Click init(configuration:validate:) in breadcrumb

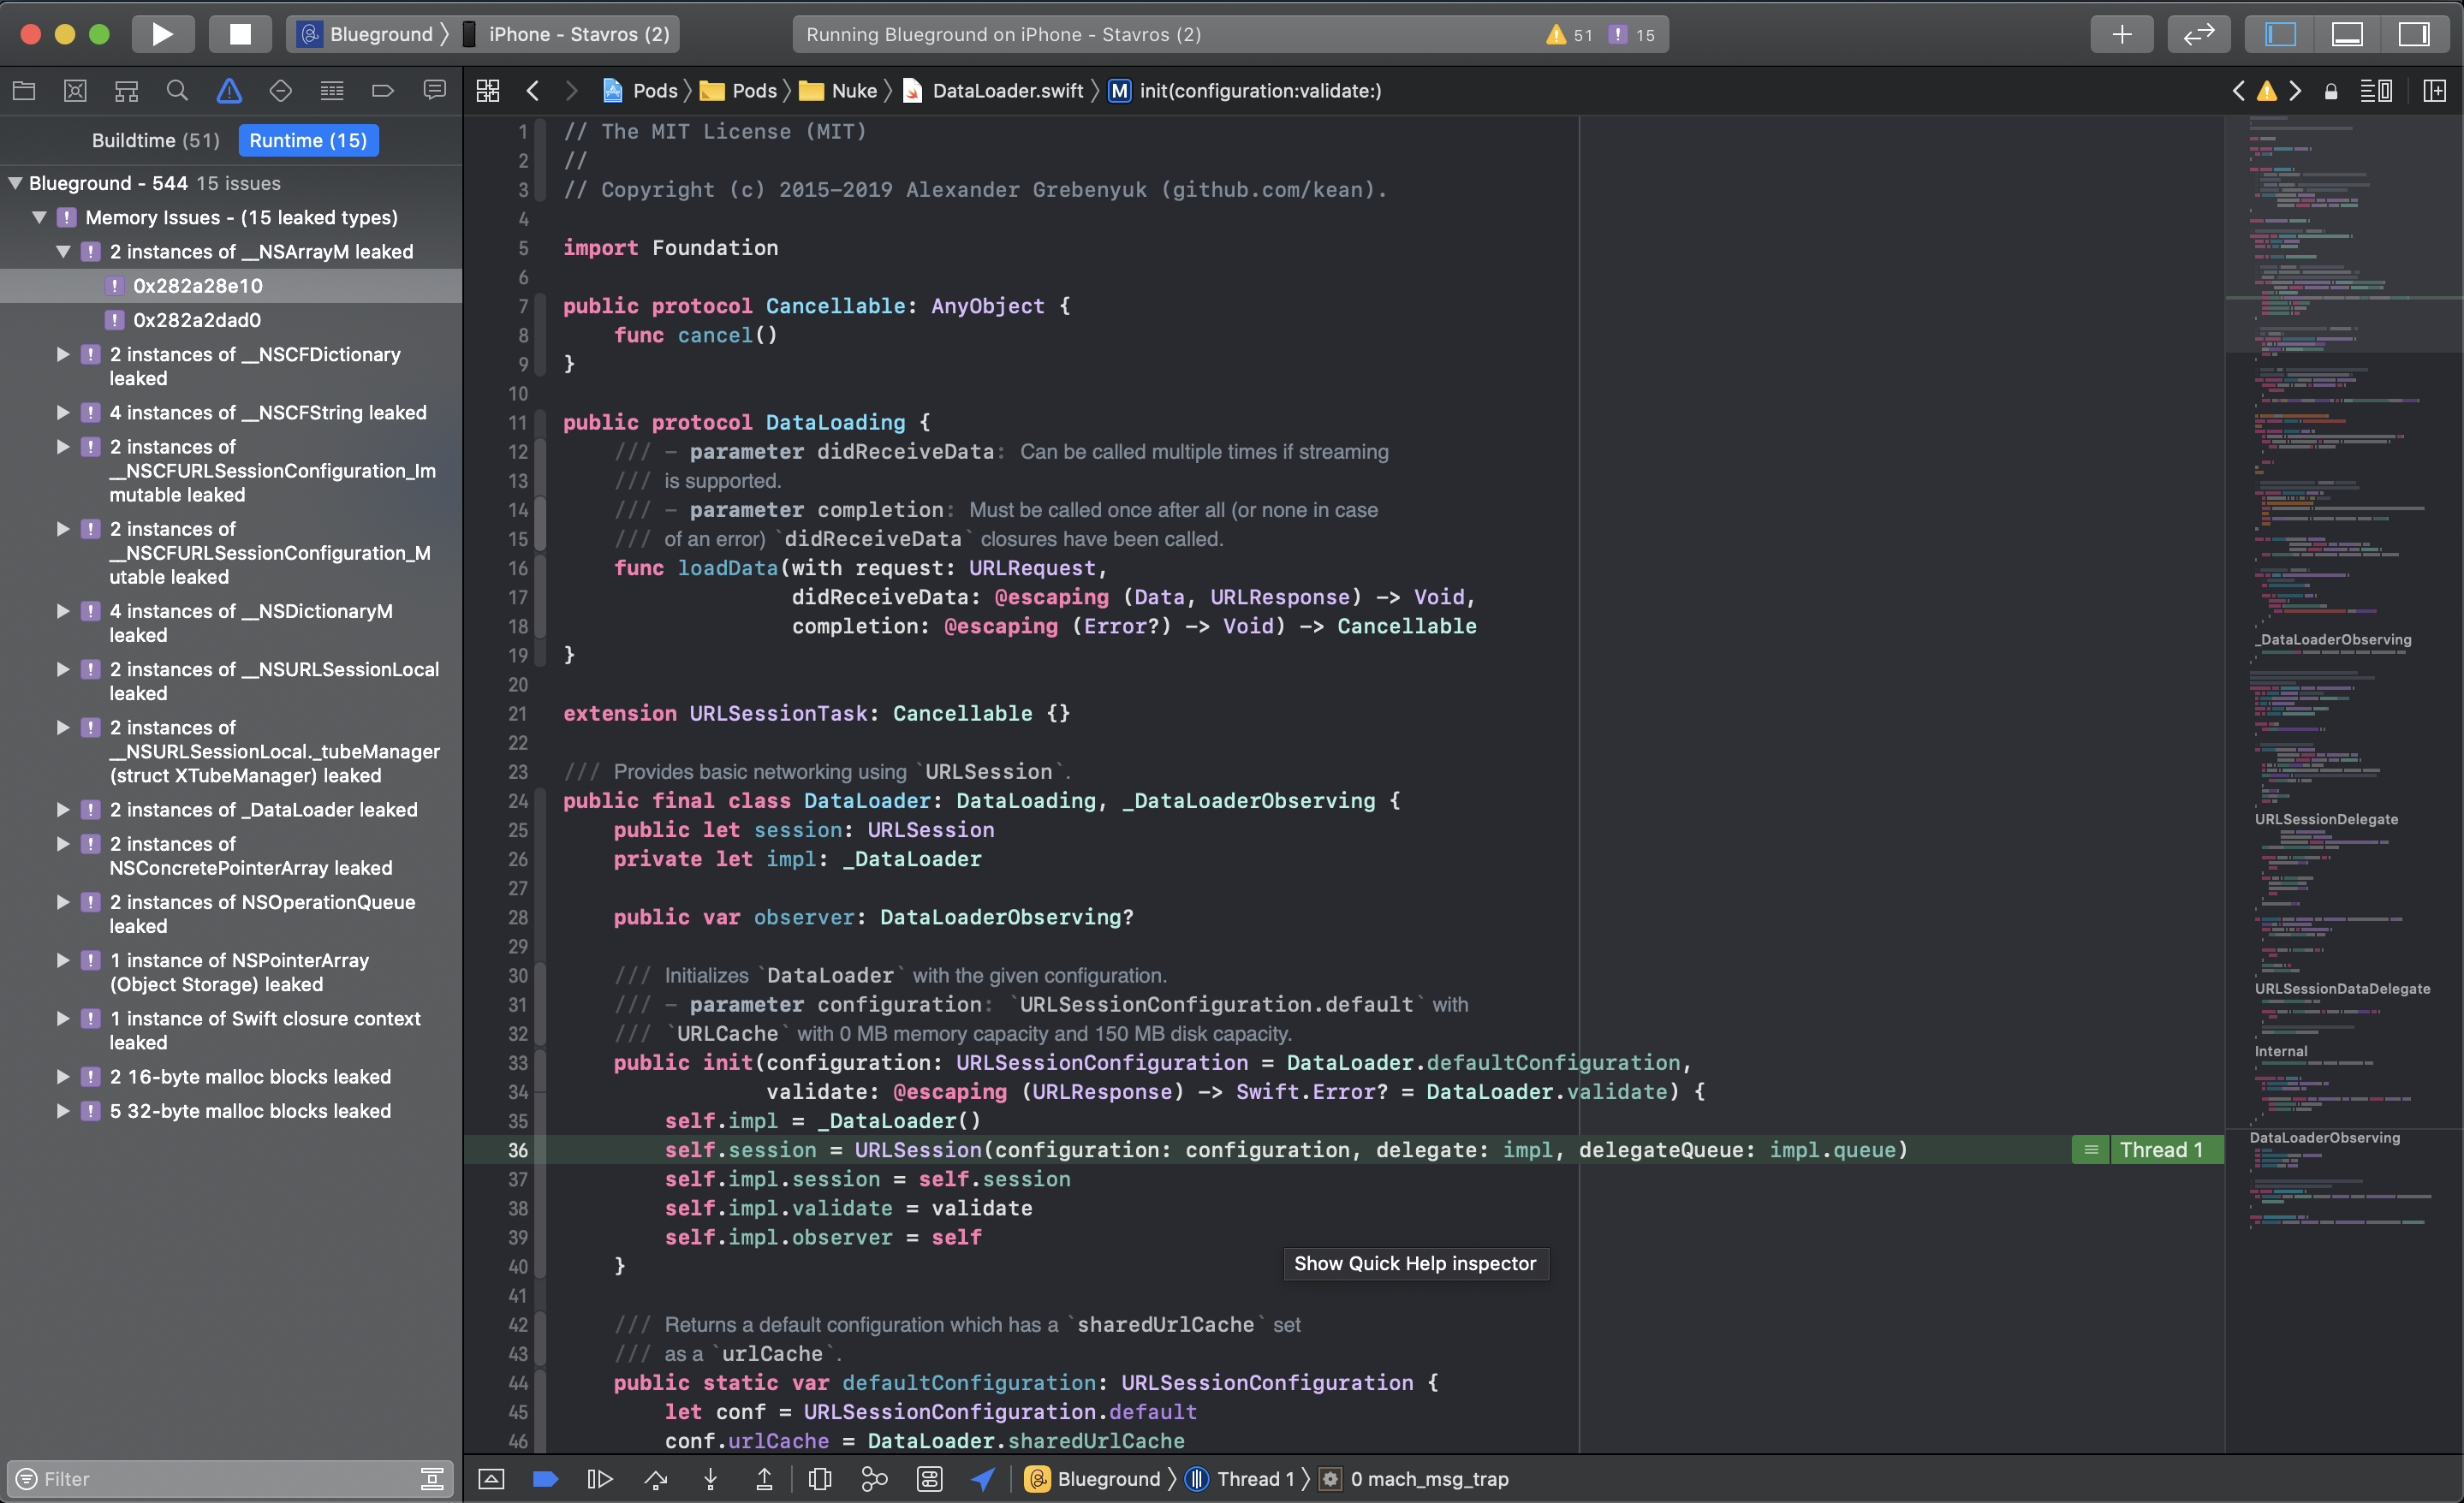click(x=1245, y=91)
